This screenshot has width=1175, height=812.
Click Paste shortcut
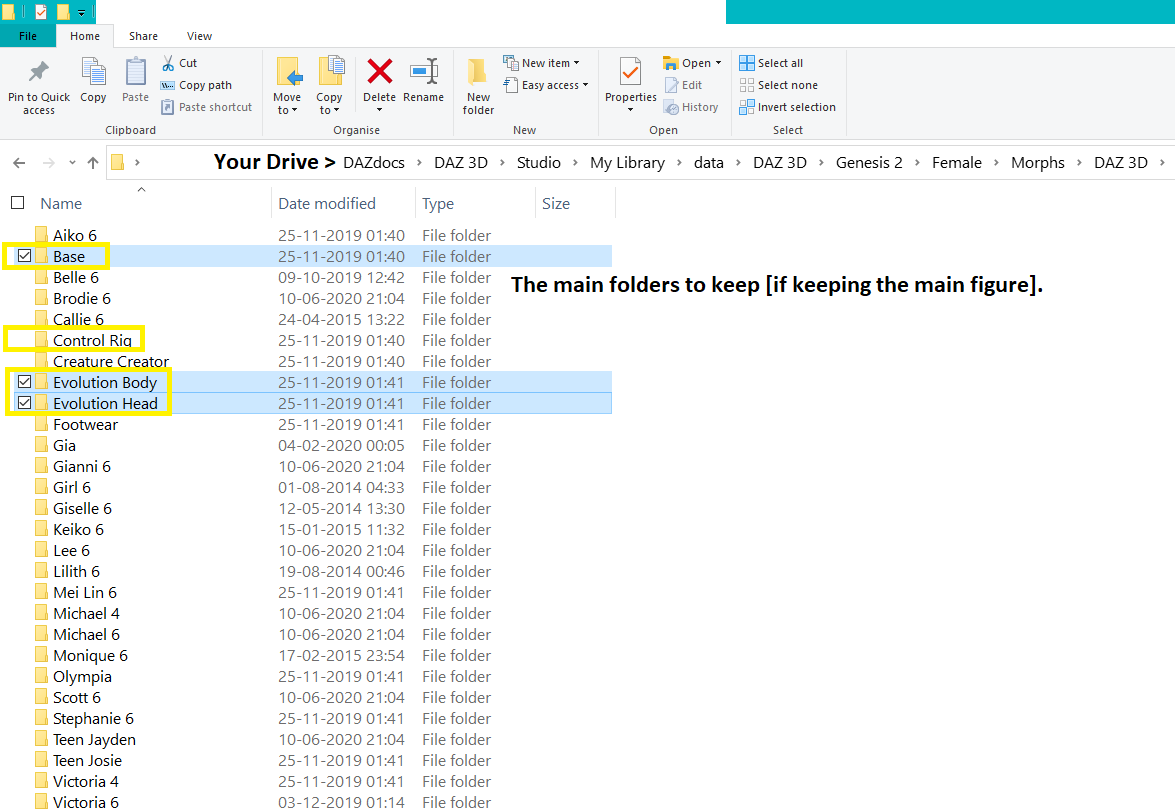207,107
